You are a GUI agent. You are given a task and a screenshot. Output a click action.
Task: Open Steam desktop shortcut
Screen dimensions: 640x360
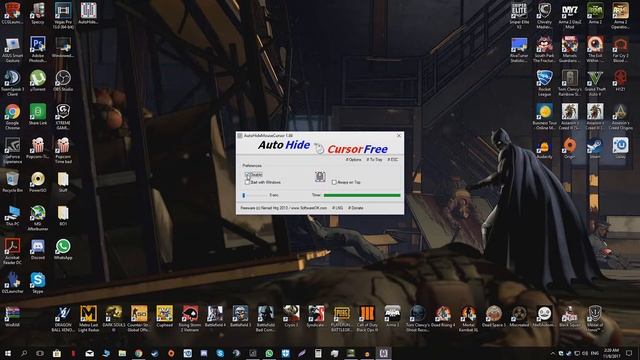[595, 148]
